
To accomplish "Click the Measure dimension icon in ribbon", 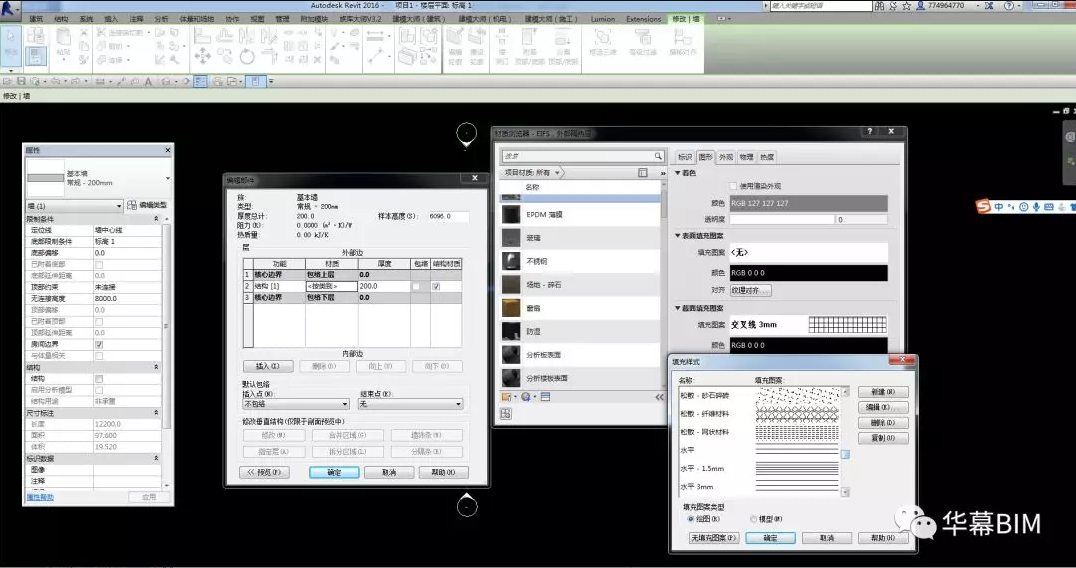I will click(375, 37).
